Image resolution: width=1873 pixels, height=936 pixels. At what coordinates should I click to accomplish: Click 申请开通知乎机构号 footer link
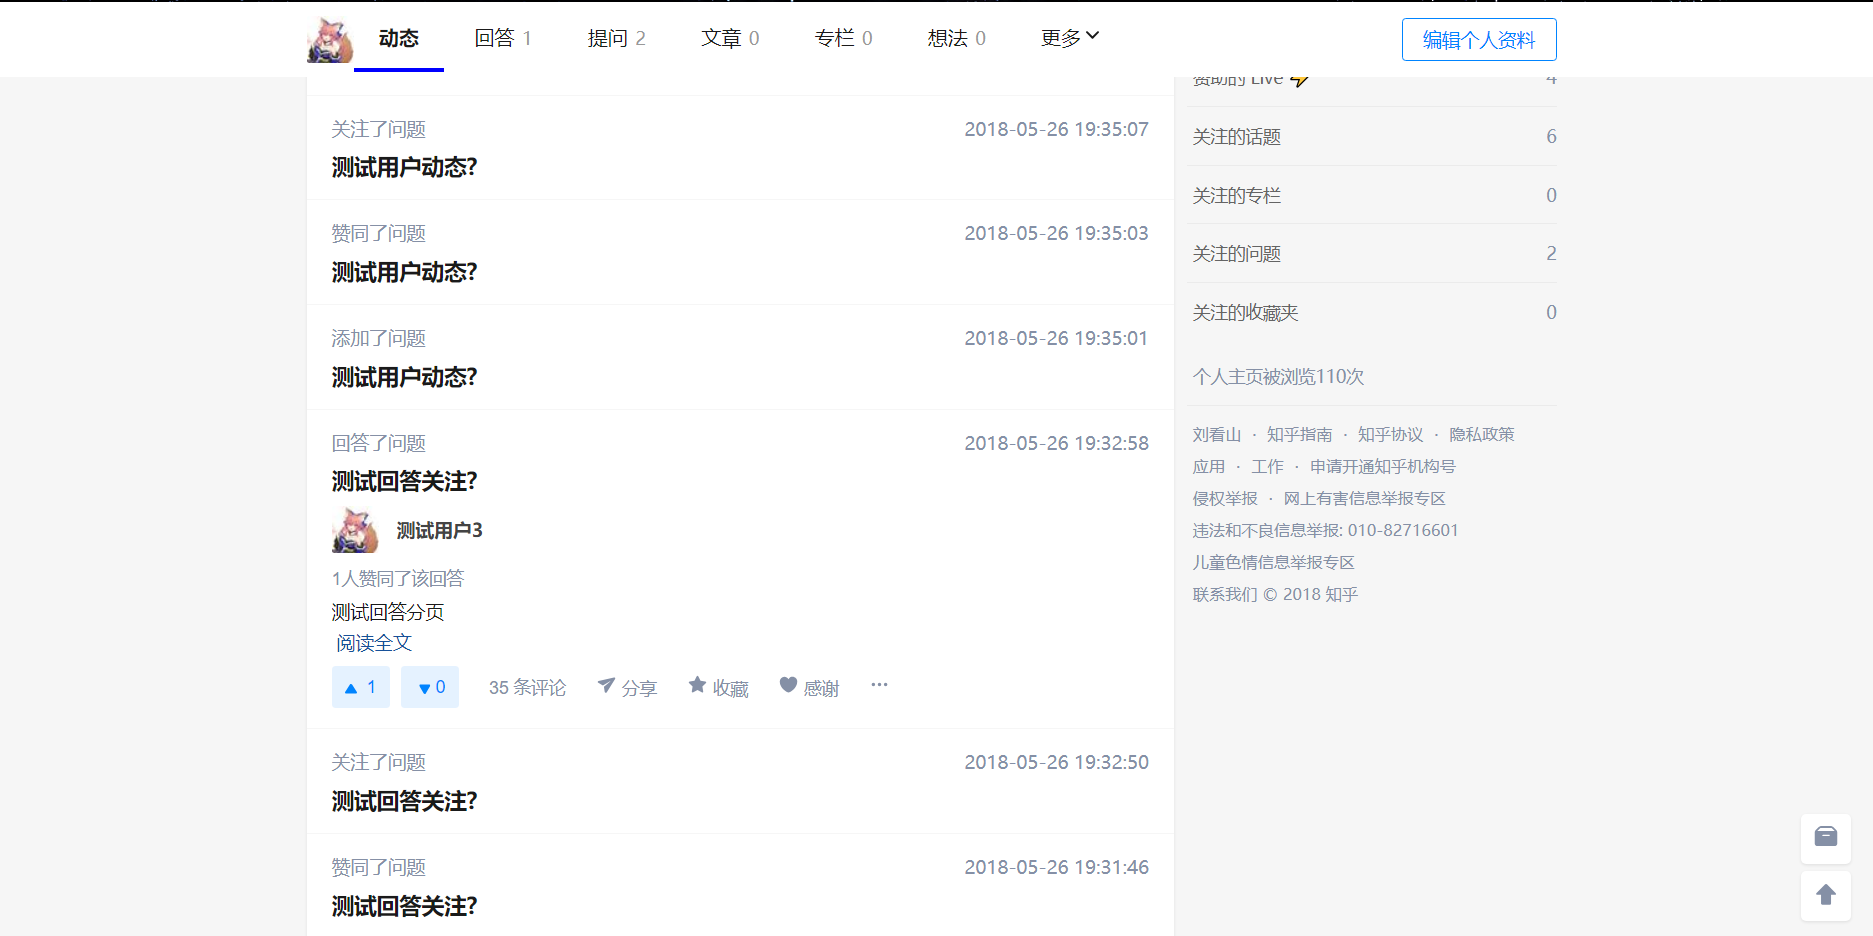pos(1383,466)
